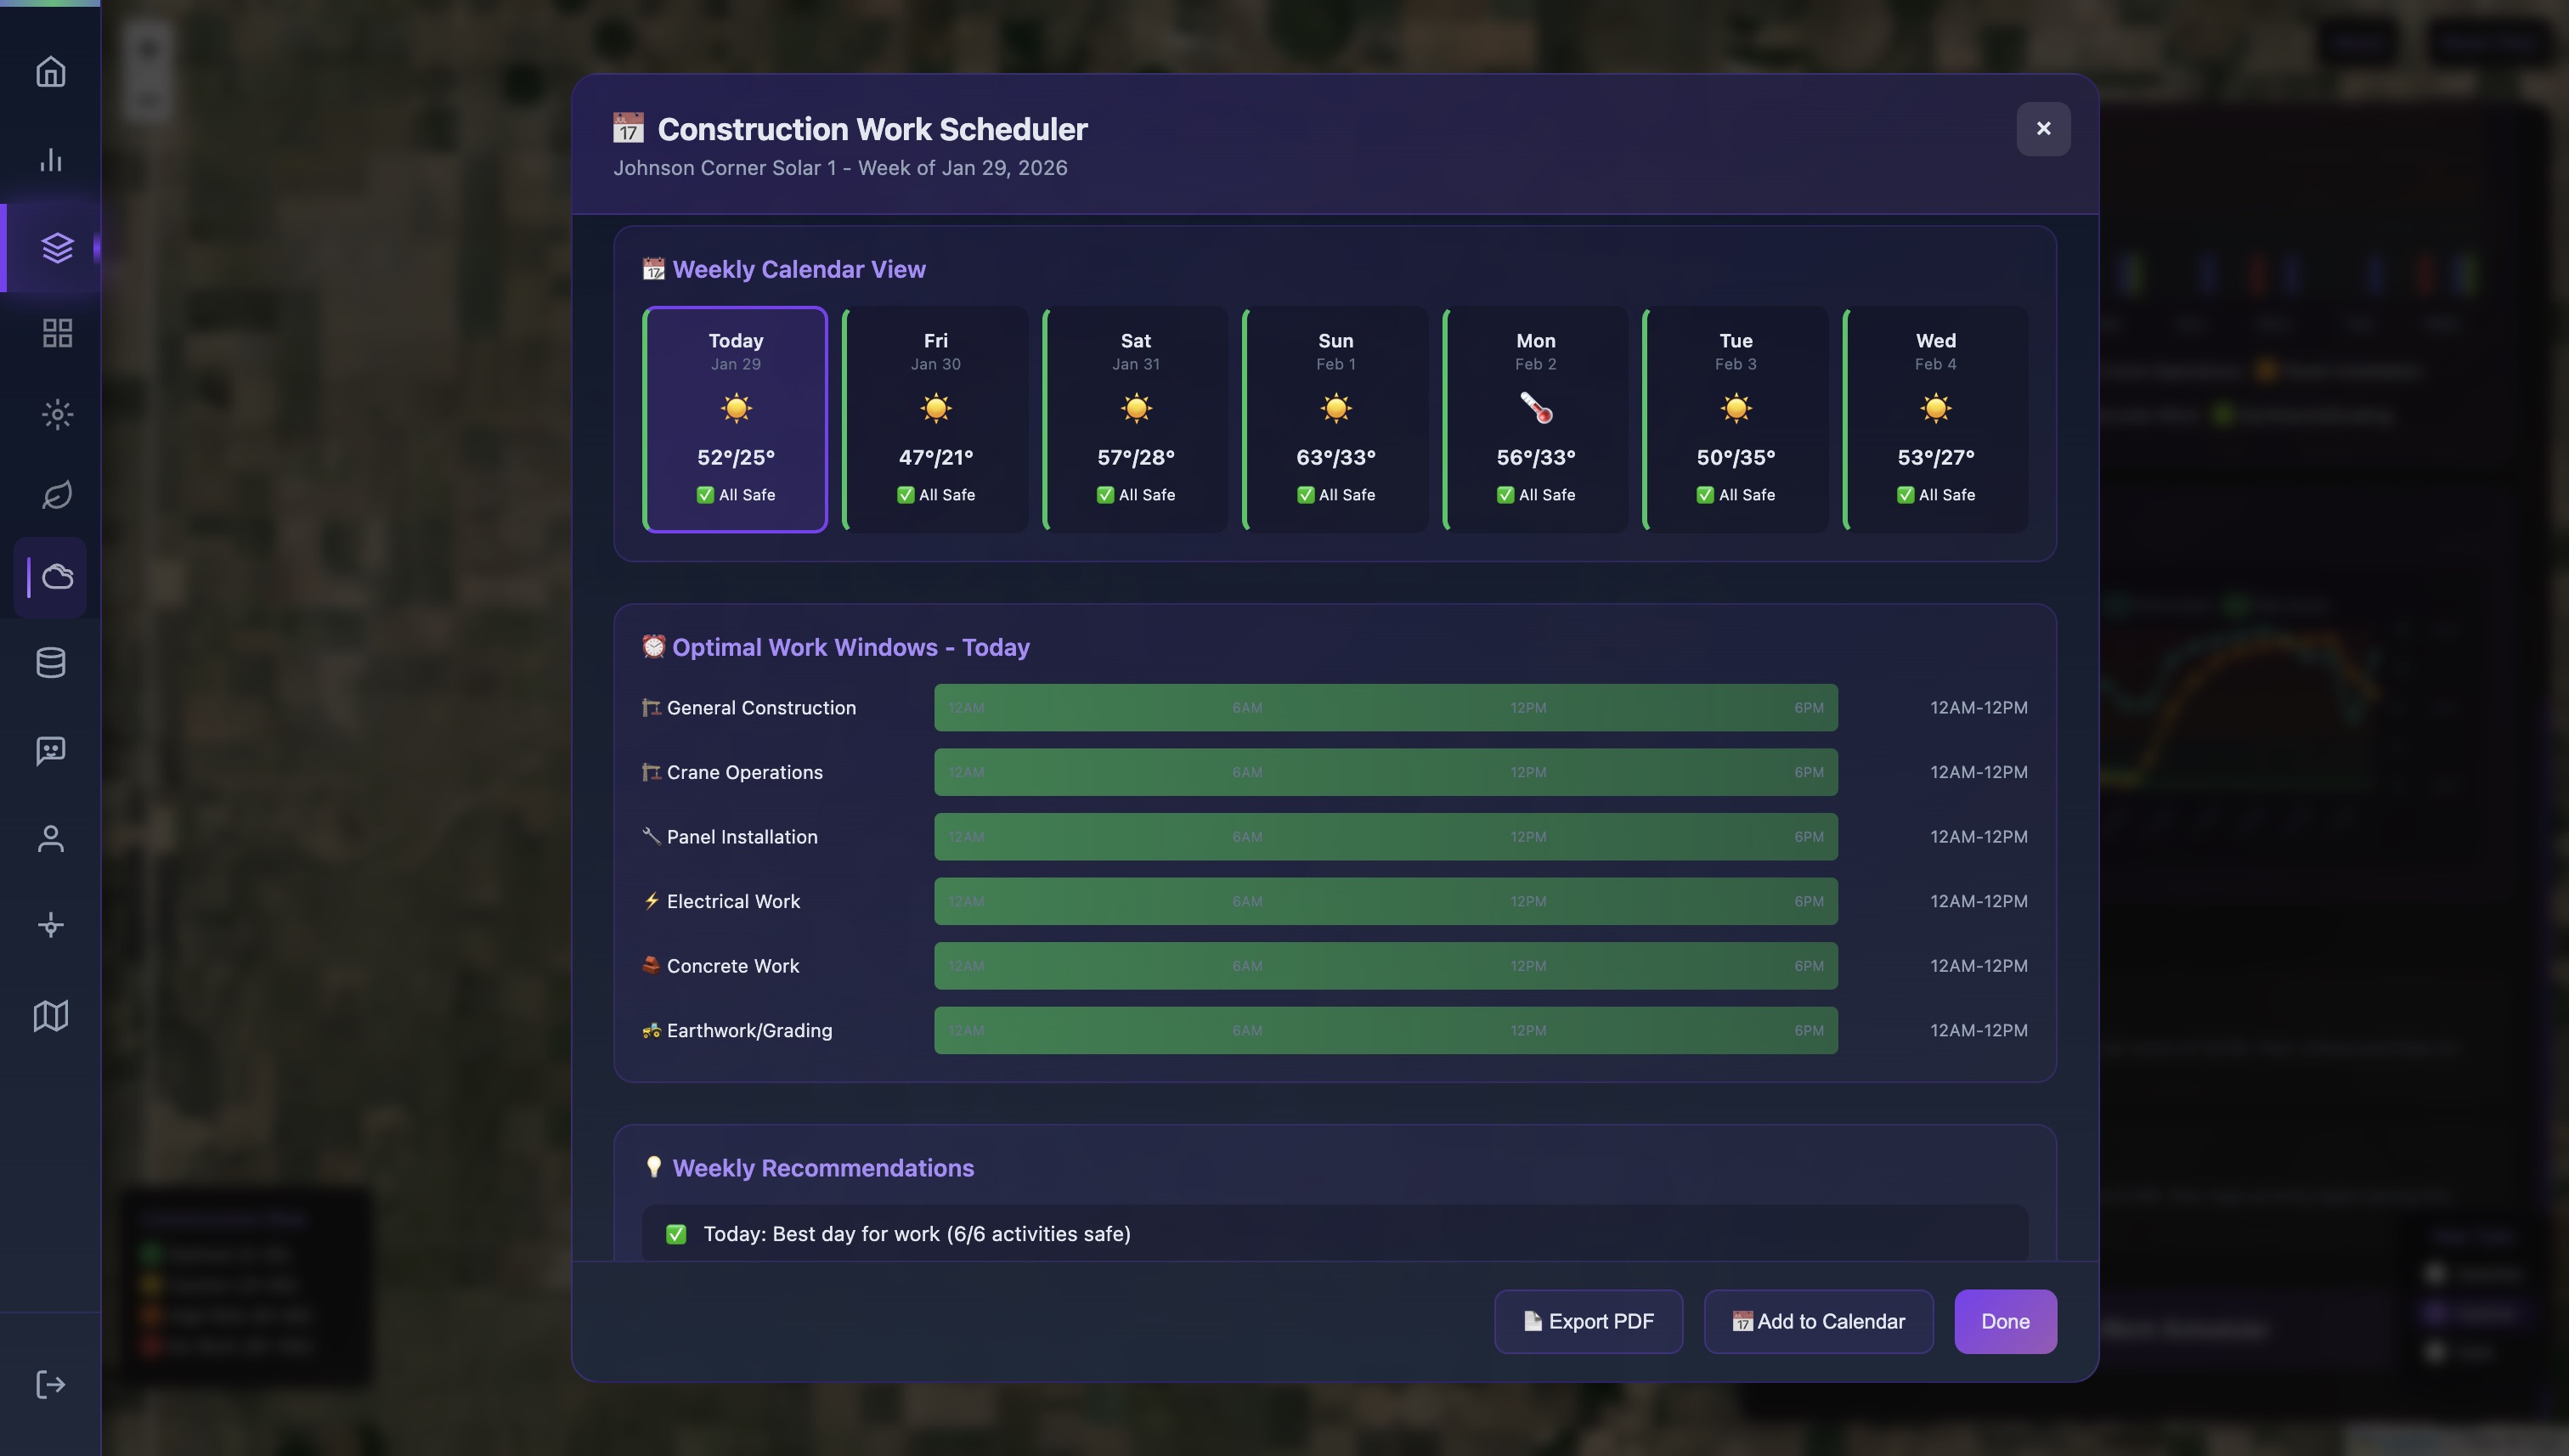2569x1456 pixels.
Task: Click the Export PDF button
Action: click(x=1588, y=1321)
